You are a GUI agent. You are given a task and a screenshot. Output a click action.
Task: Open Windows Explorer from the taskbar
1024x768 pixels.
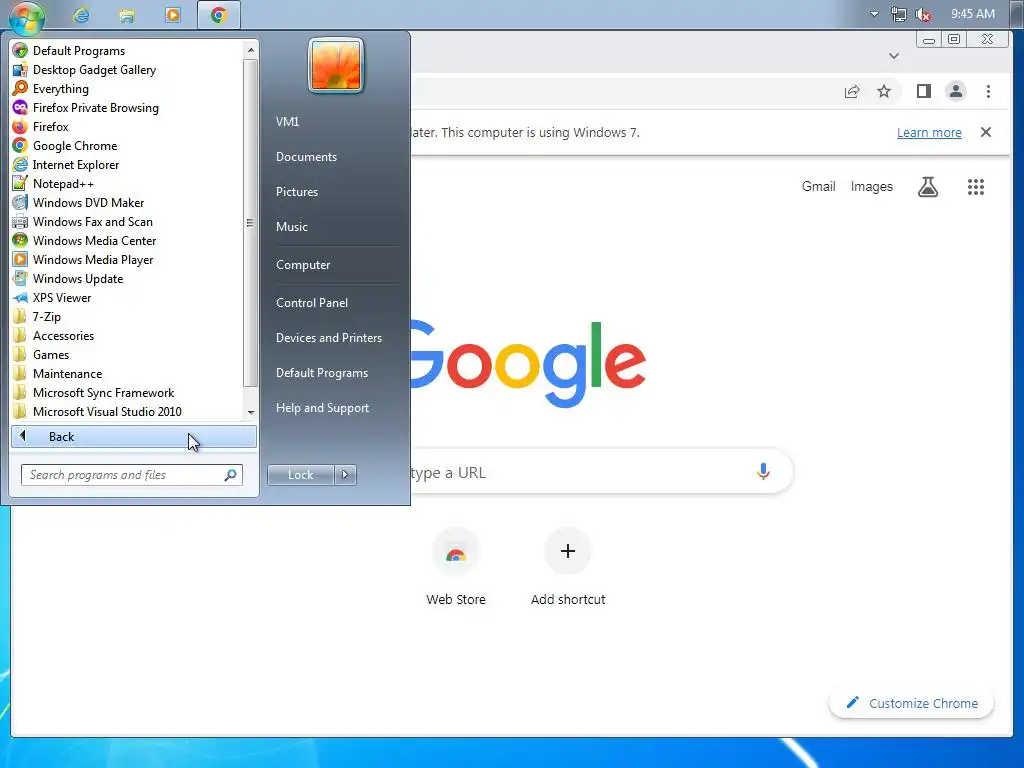[x=127, y=15]
